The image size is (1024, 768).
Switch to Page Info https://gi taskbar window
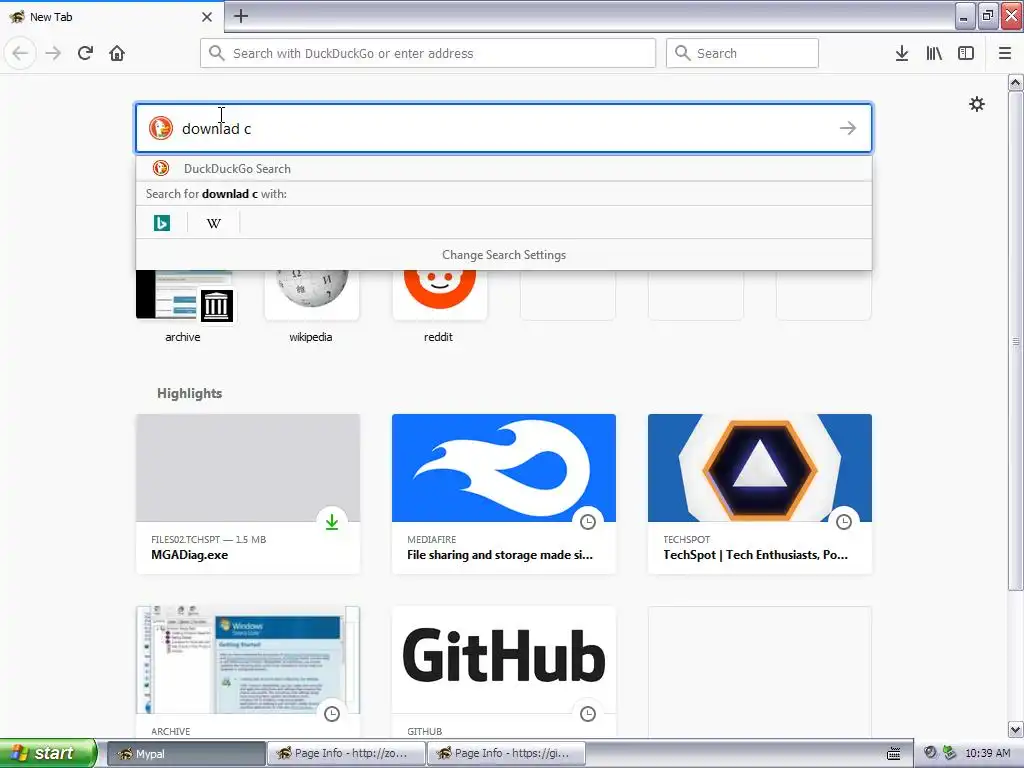(506, 753)
